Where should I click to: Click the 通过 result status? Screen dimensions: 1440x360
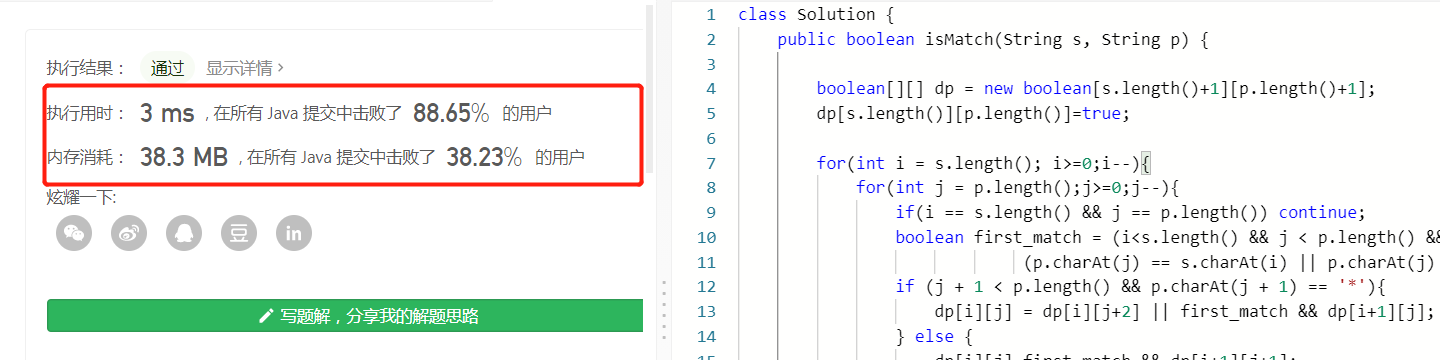[x=167, y=68]
